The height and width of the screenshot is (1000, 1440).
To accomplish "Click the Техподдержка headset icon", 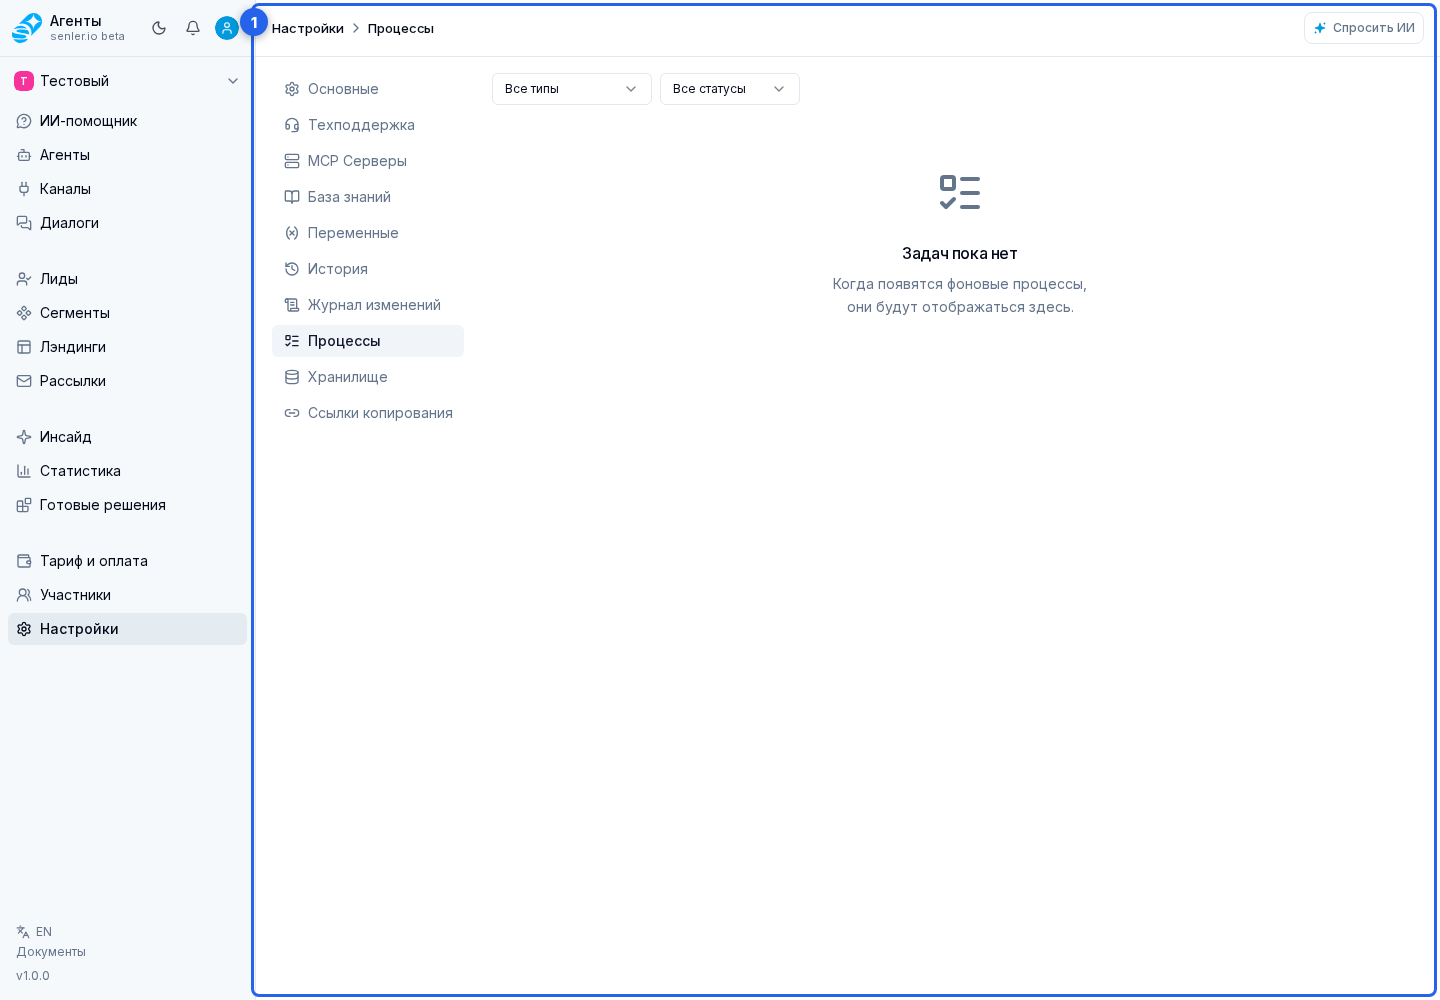I will [x=292, y=125].
